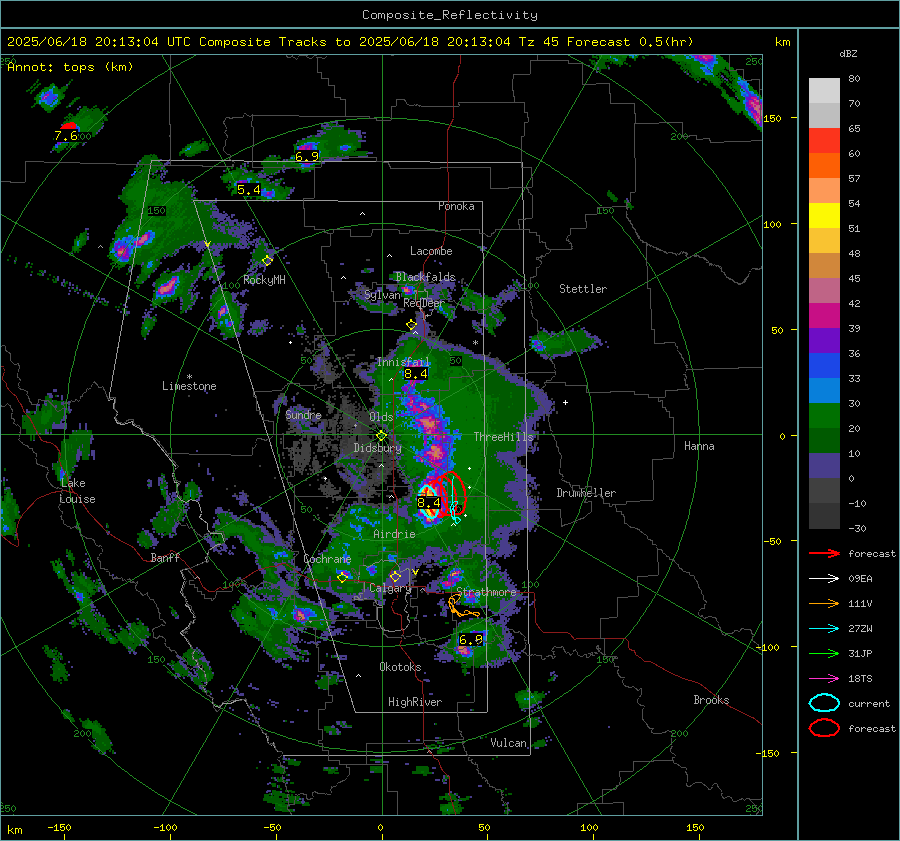Select the 8.4 label near Innisfail
900x841 pixels.
coord(416,374)
